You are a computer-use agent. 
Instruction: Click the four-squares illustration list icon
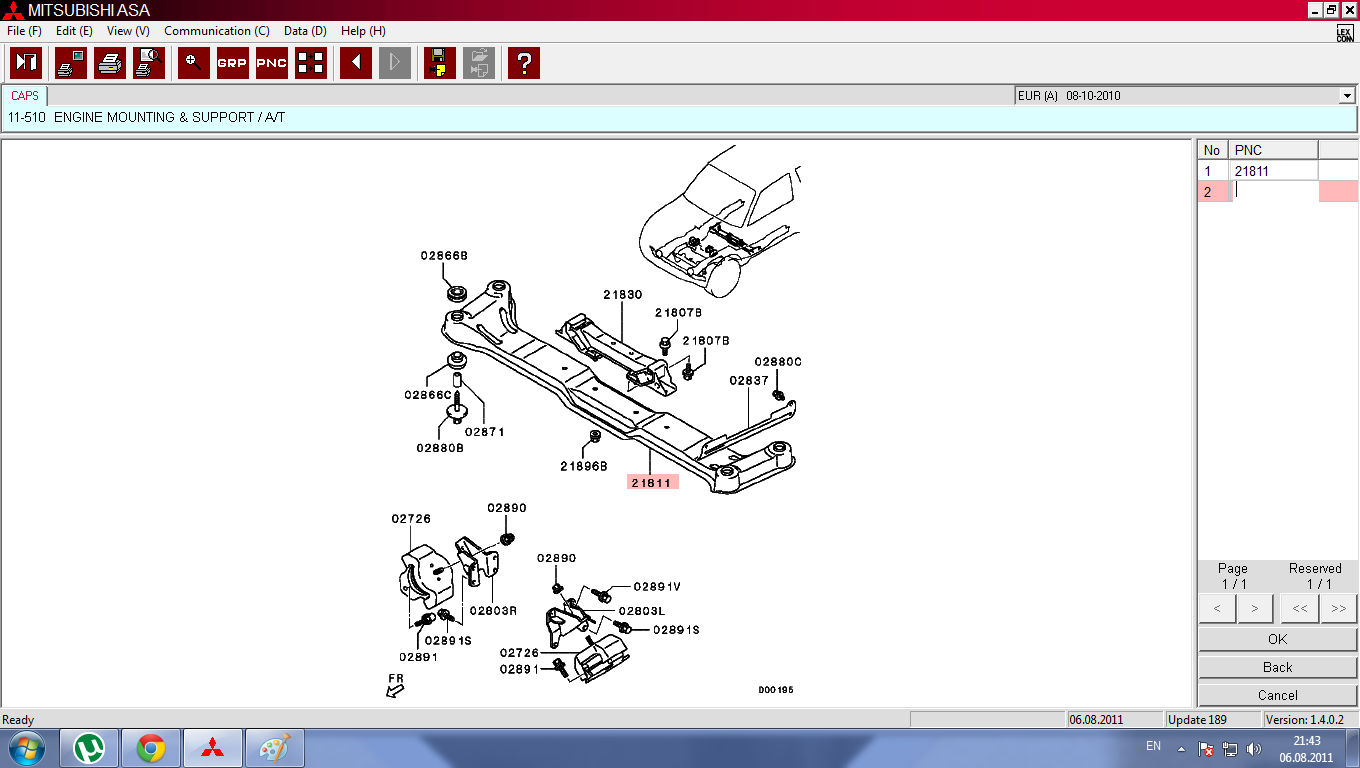point(311,63)
